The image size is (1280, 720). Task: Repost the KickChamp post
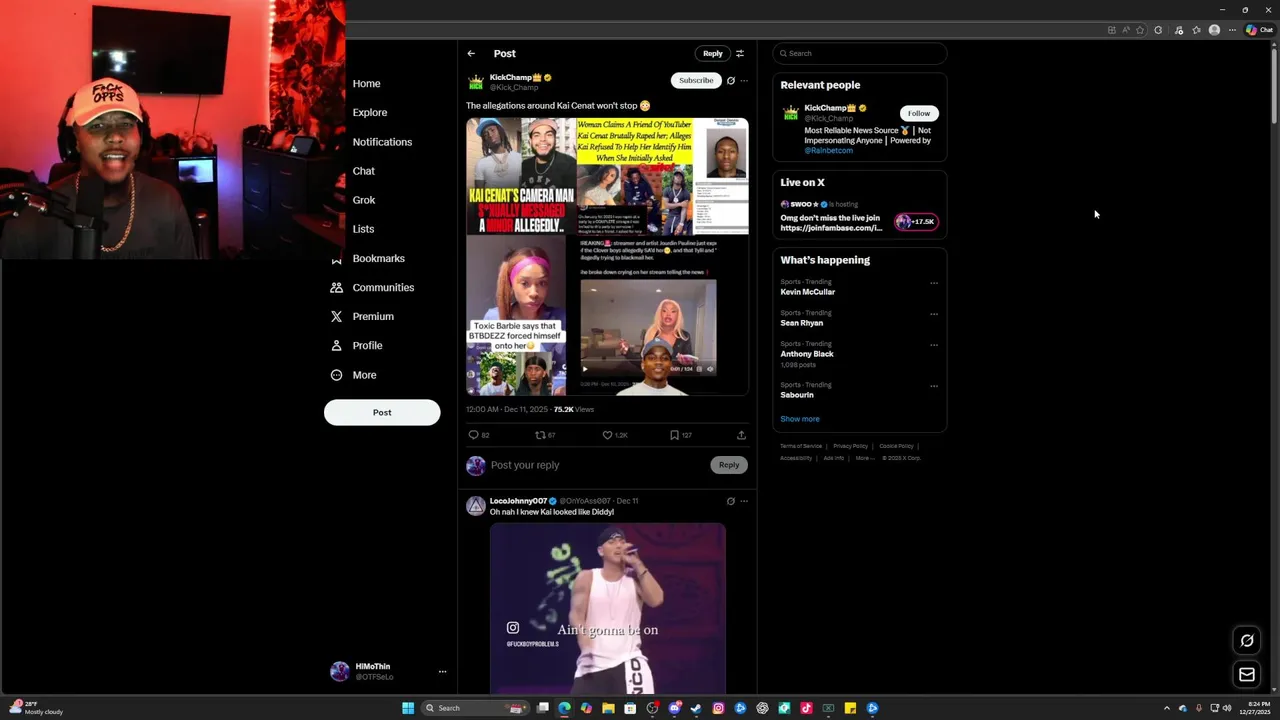(x=541, y=435)
